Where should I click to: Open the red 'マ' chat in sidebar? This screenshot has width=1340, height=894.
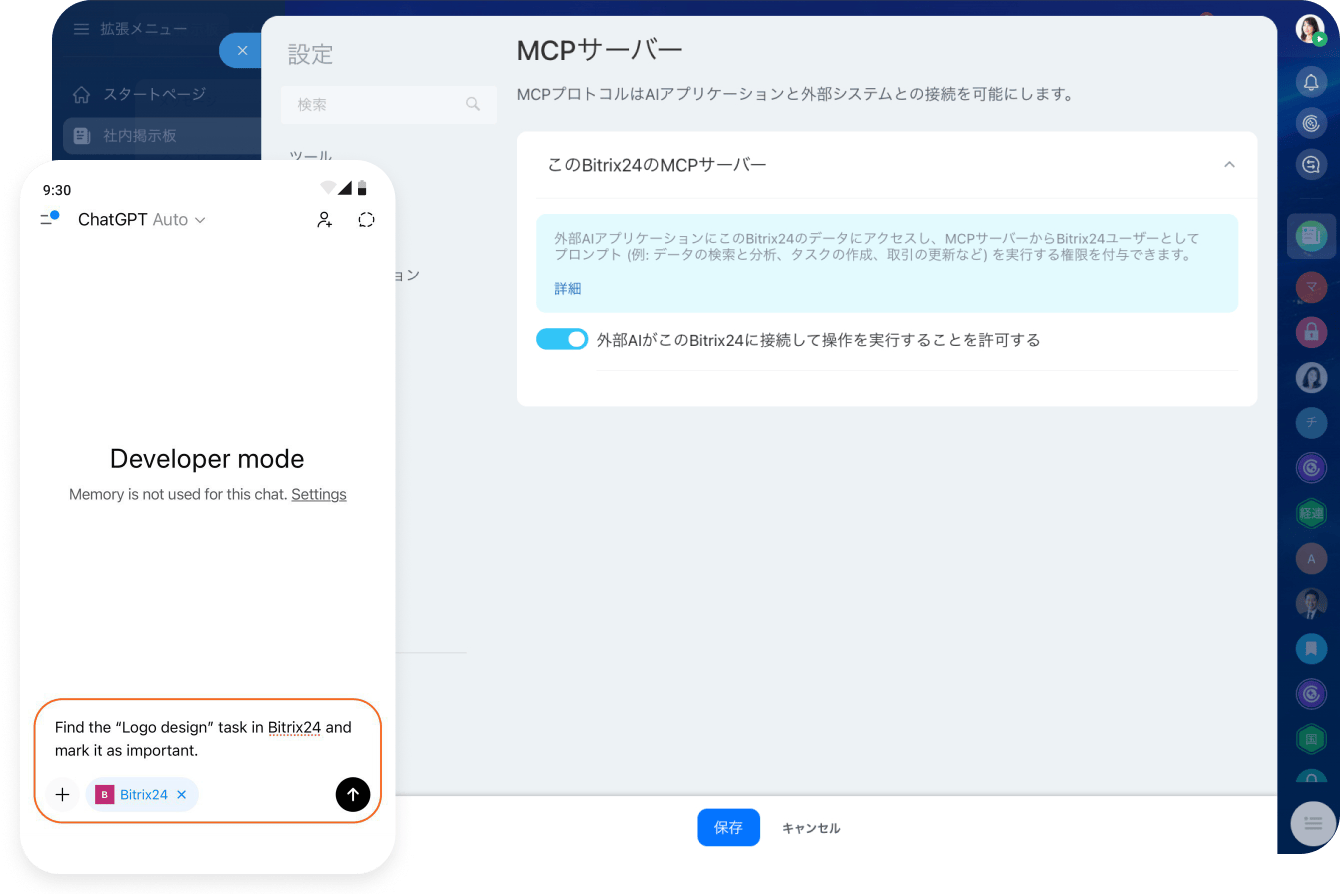click(x=1311, y=288)
